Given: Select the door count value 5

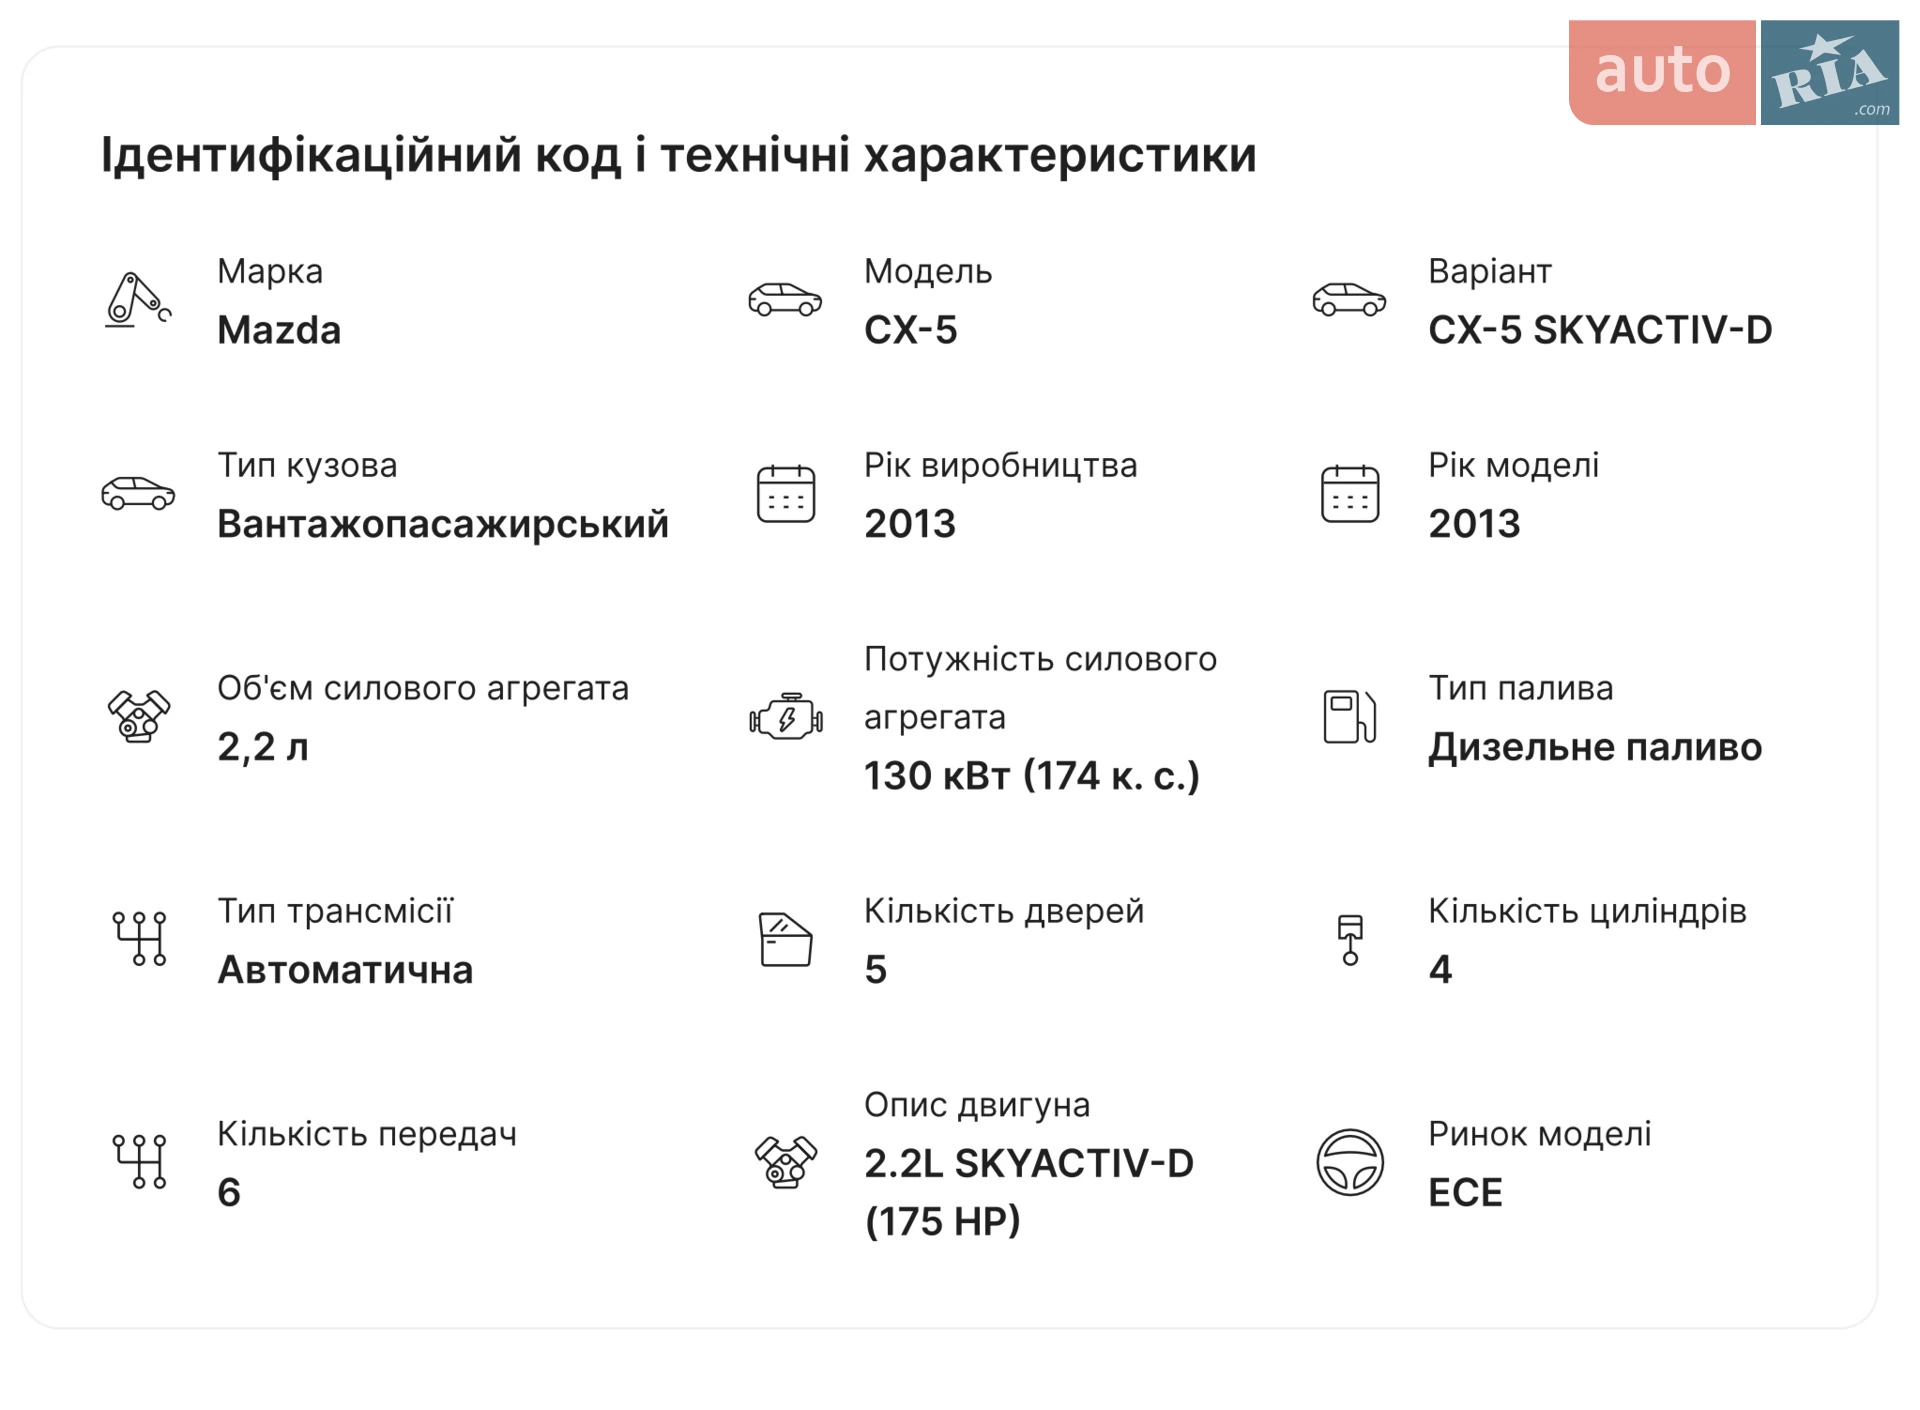Looking at the screenshot, I should click(876, 970).
